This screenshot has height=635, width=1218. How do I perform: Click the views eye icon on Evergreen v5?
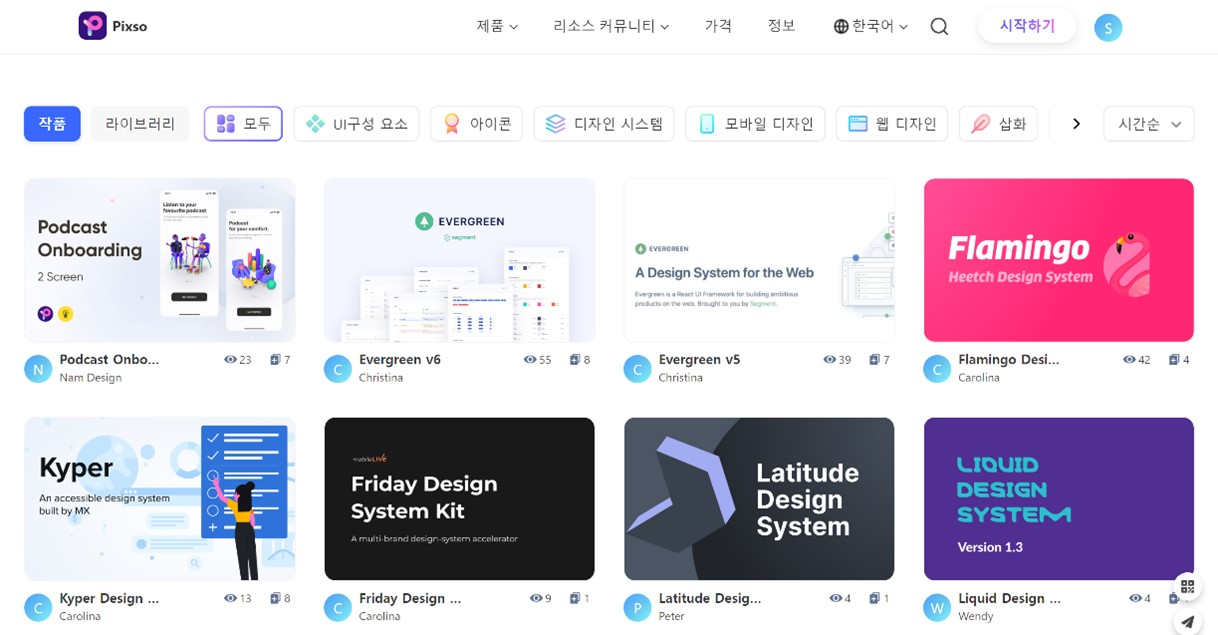coord(829,360)
